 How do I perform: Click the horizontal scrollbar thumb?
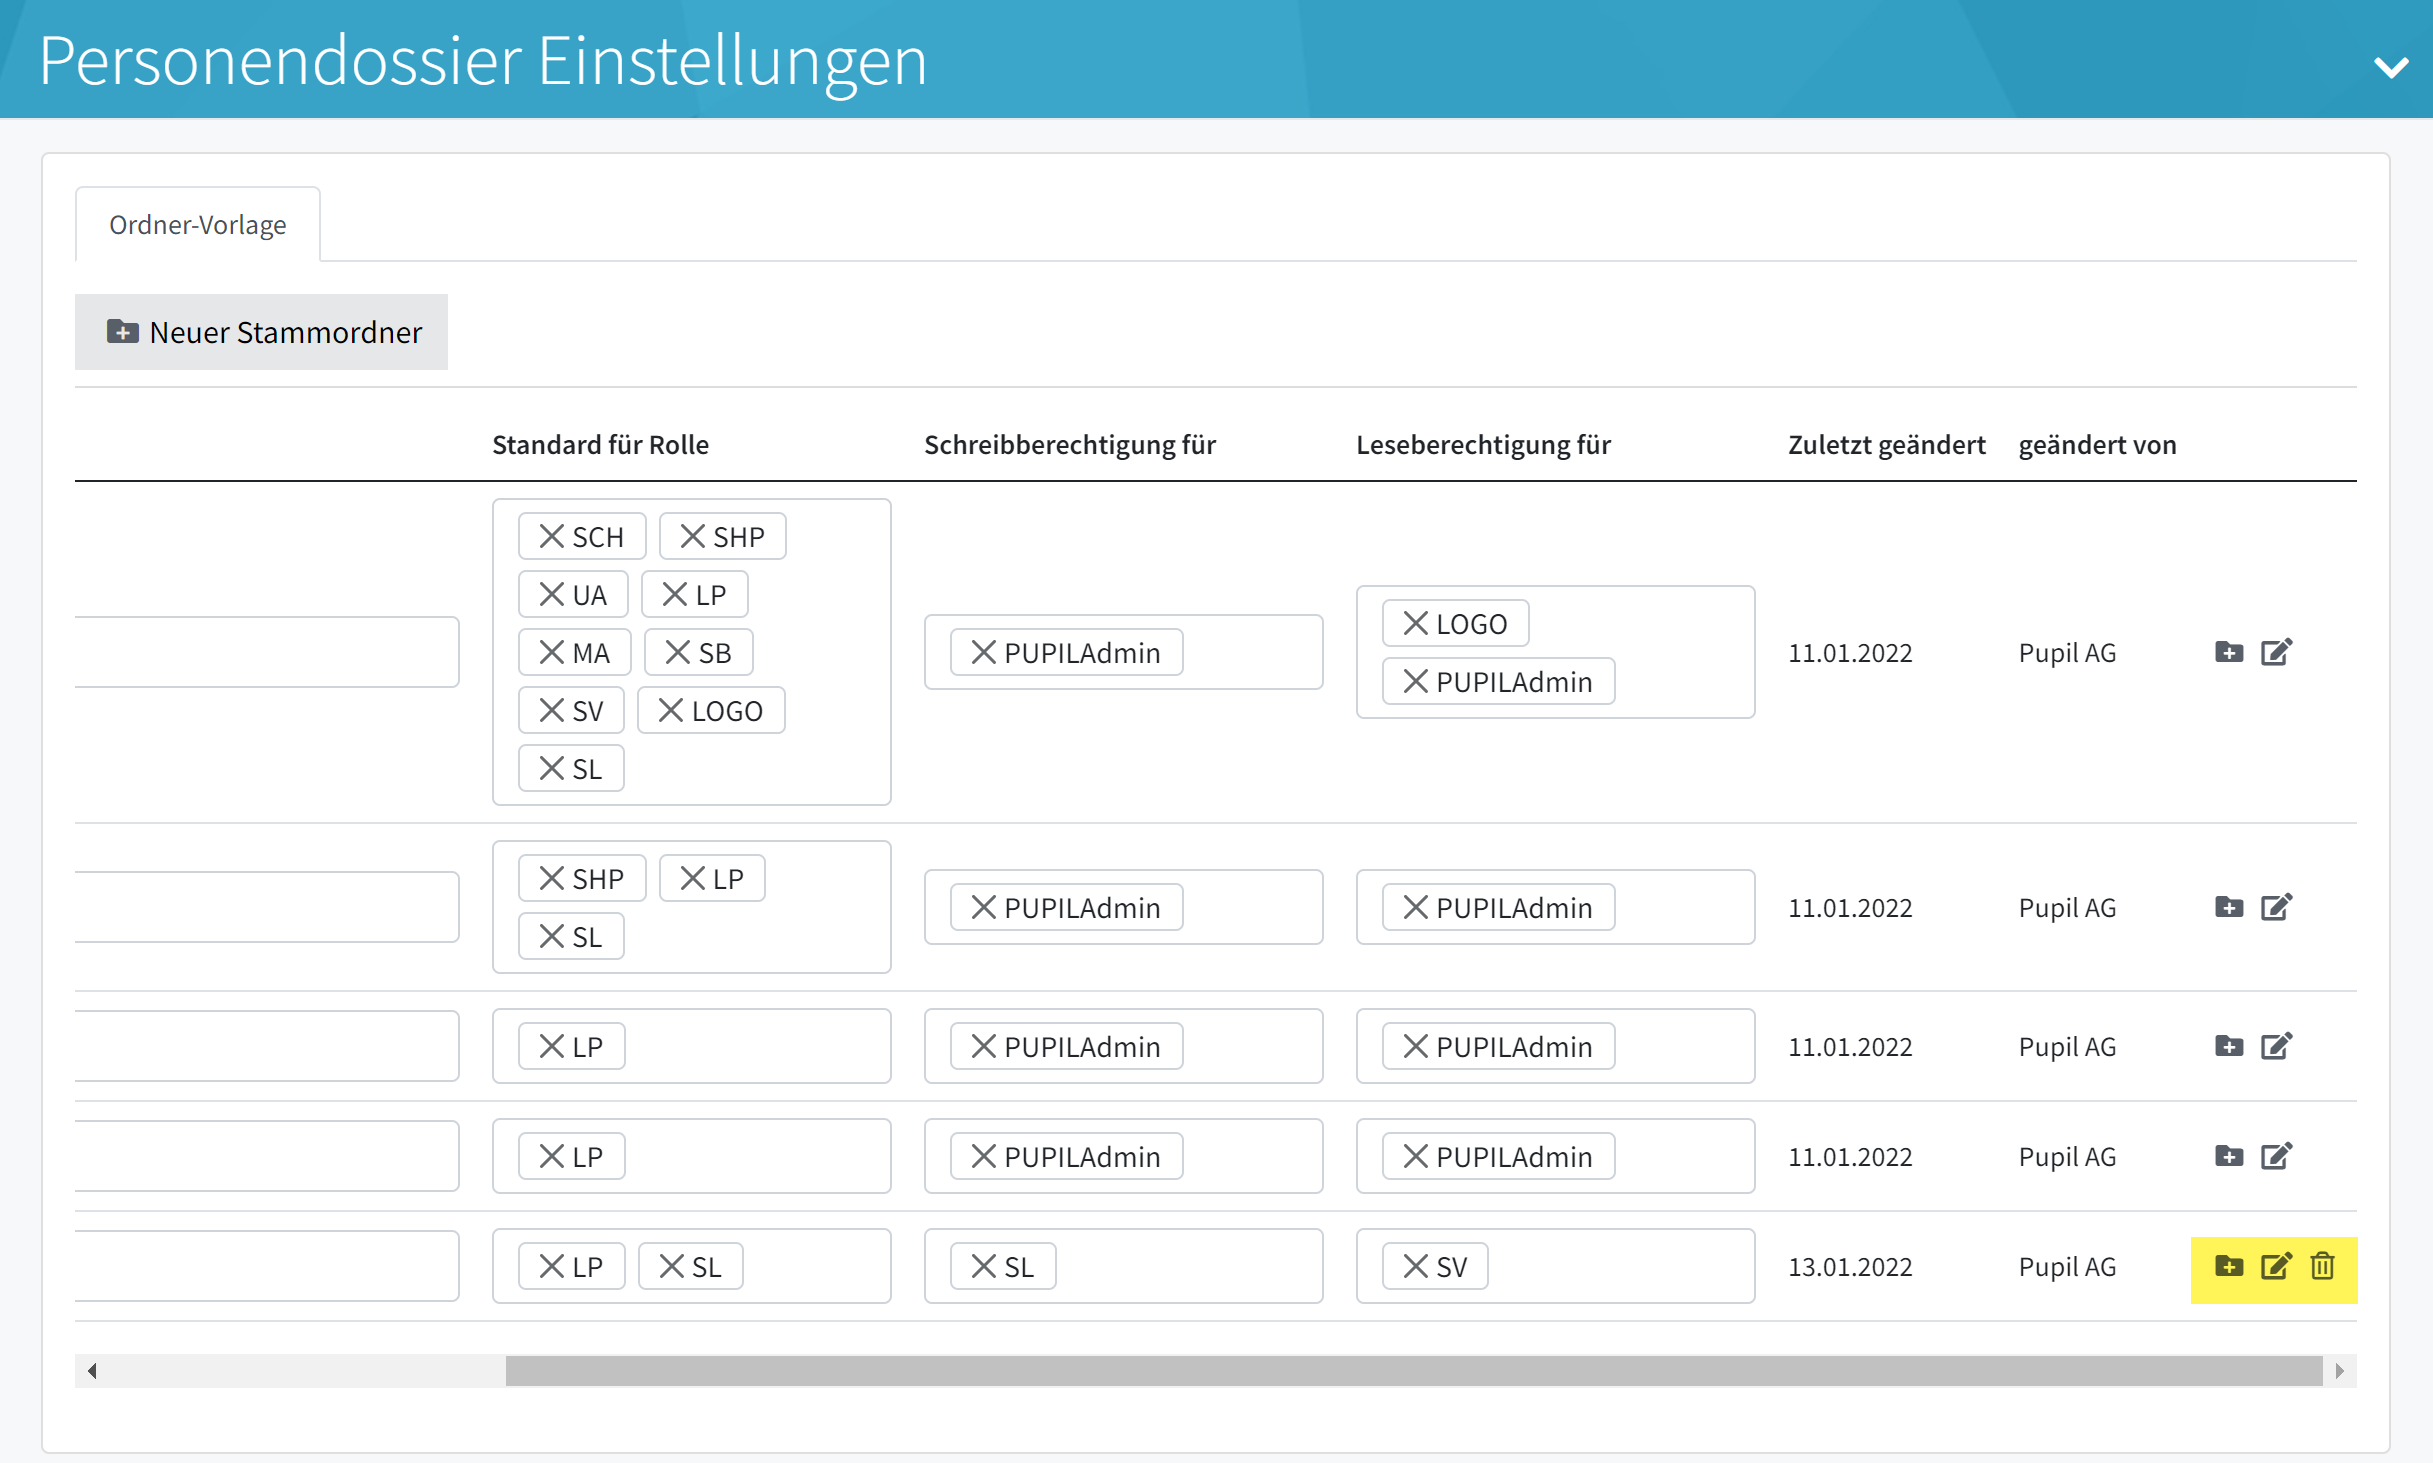[x=1414, y=1370]
